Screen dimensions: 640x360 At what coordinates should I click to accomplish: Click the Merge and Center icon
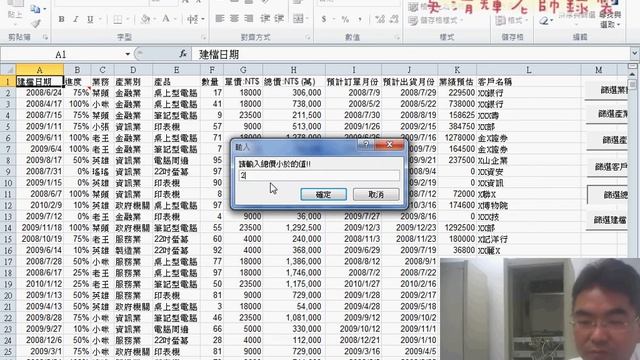(x=298, y=18)
